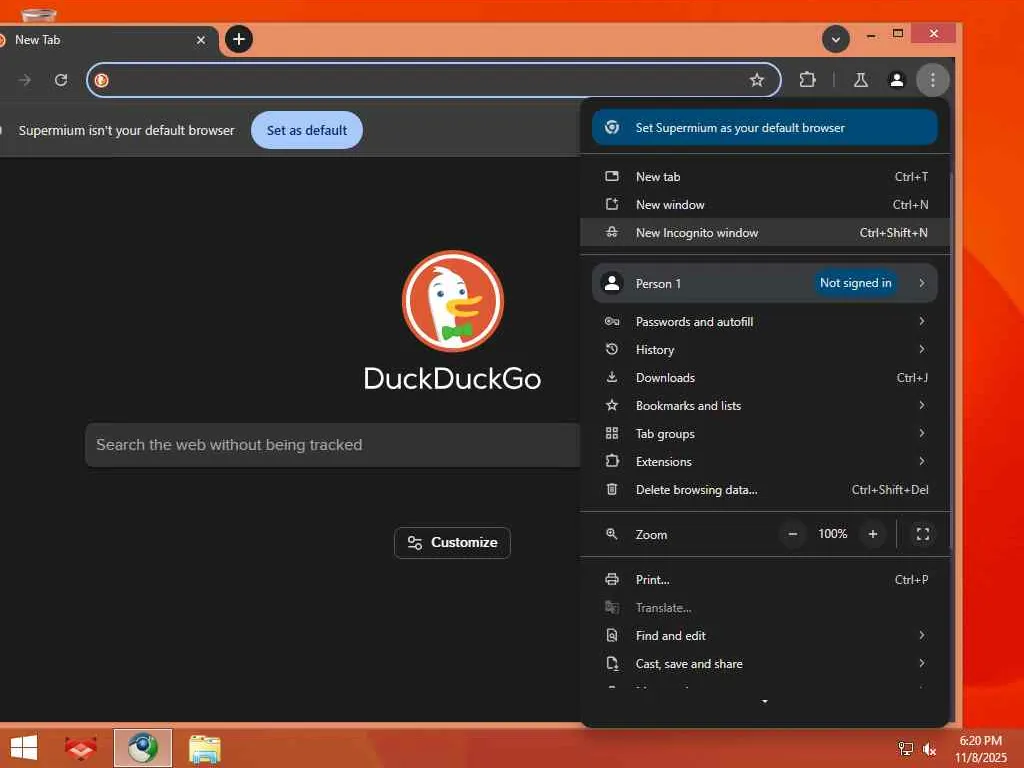Image resolution: width=1024 pixels, height=768 pixels.
Task: Click the DuckDuckGo search box
Action: (x=332, y=445)
